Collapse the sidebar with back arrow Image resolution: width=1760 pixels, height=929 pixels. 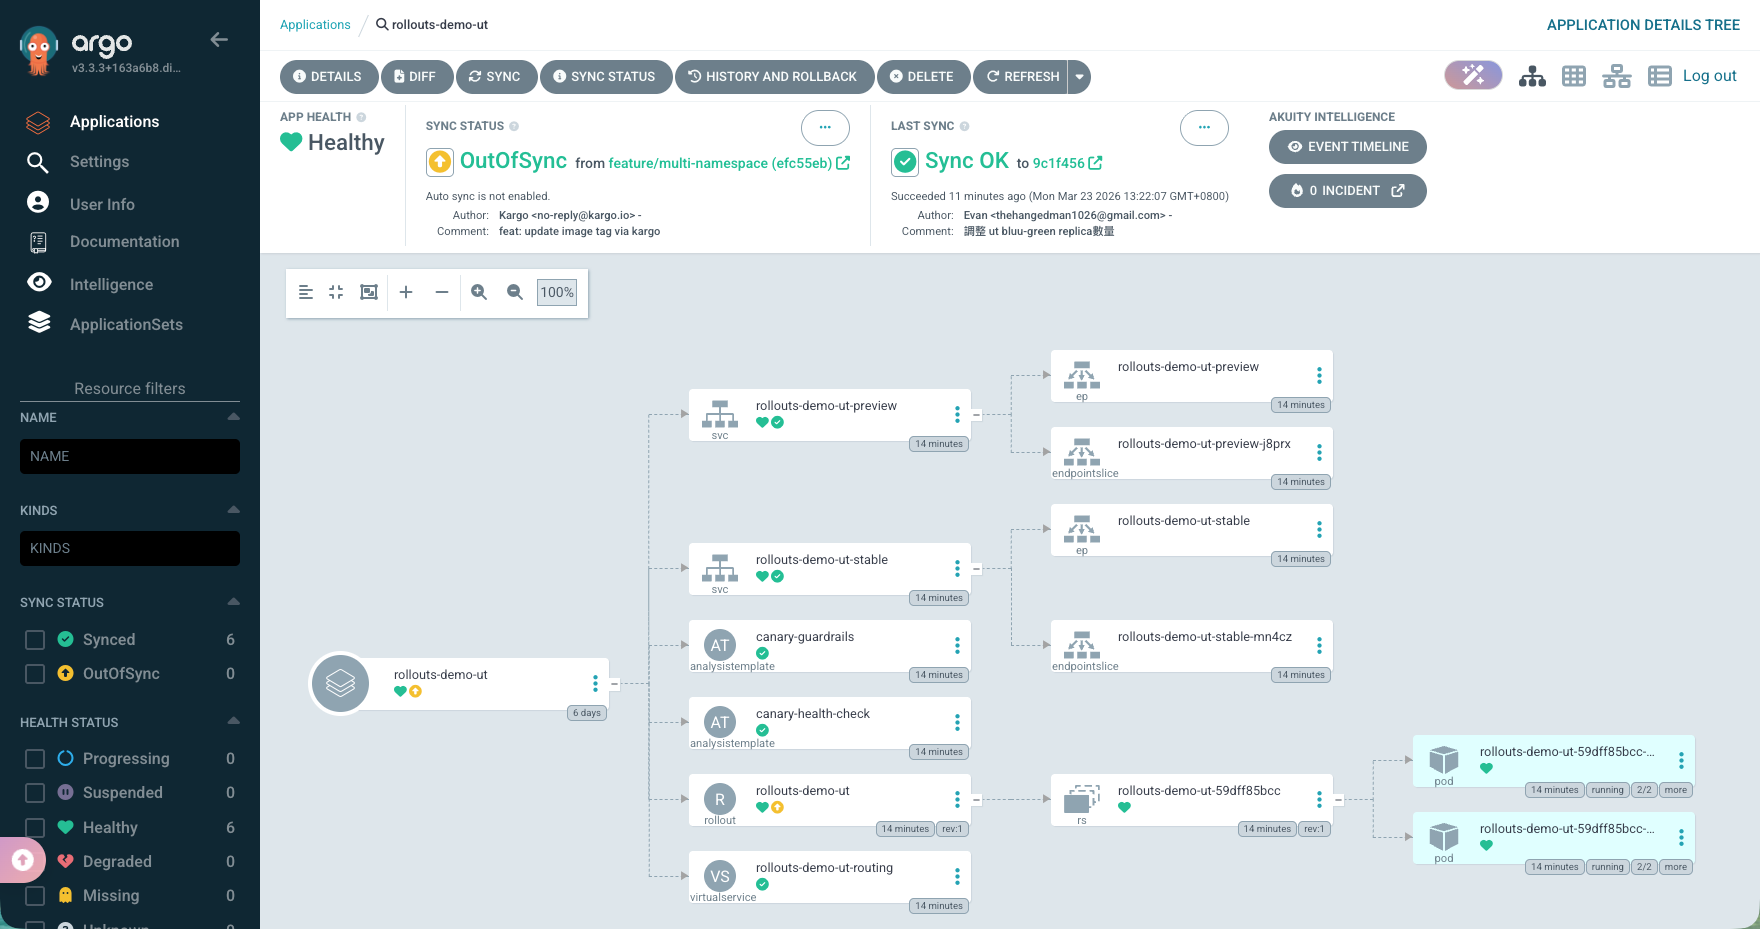coord(219,40)
